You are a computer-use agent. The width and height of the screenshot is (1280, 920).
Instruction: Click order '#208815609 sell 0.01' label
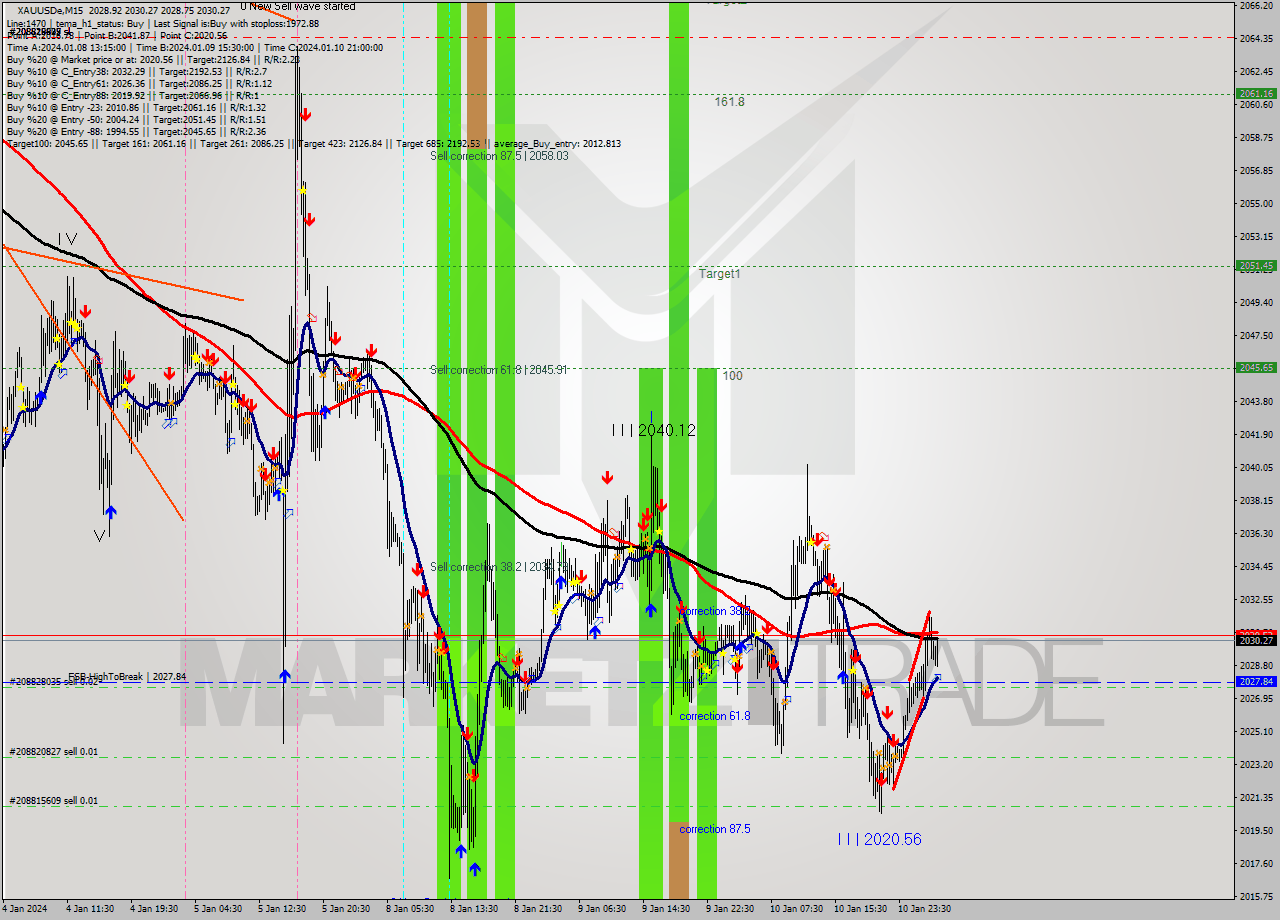(x=54, y=801)
